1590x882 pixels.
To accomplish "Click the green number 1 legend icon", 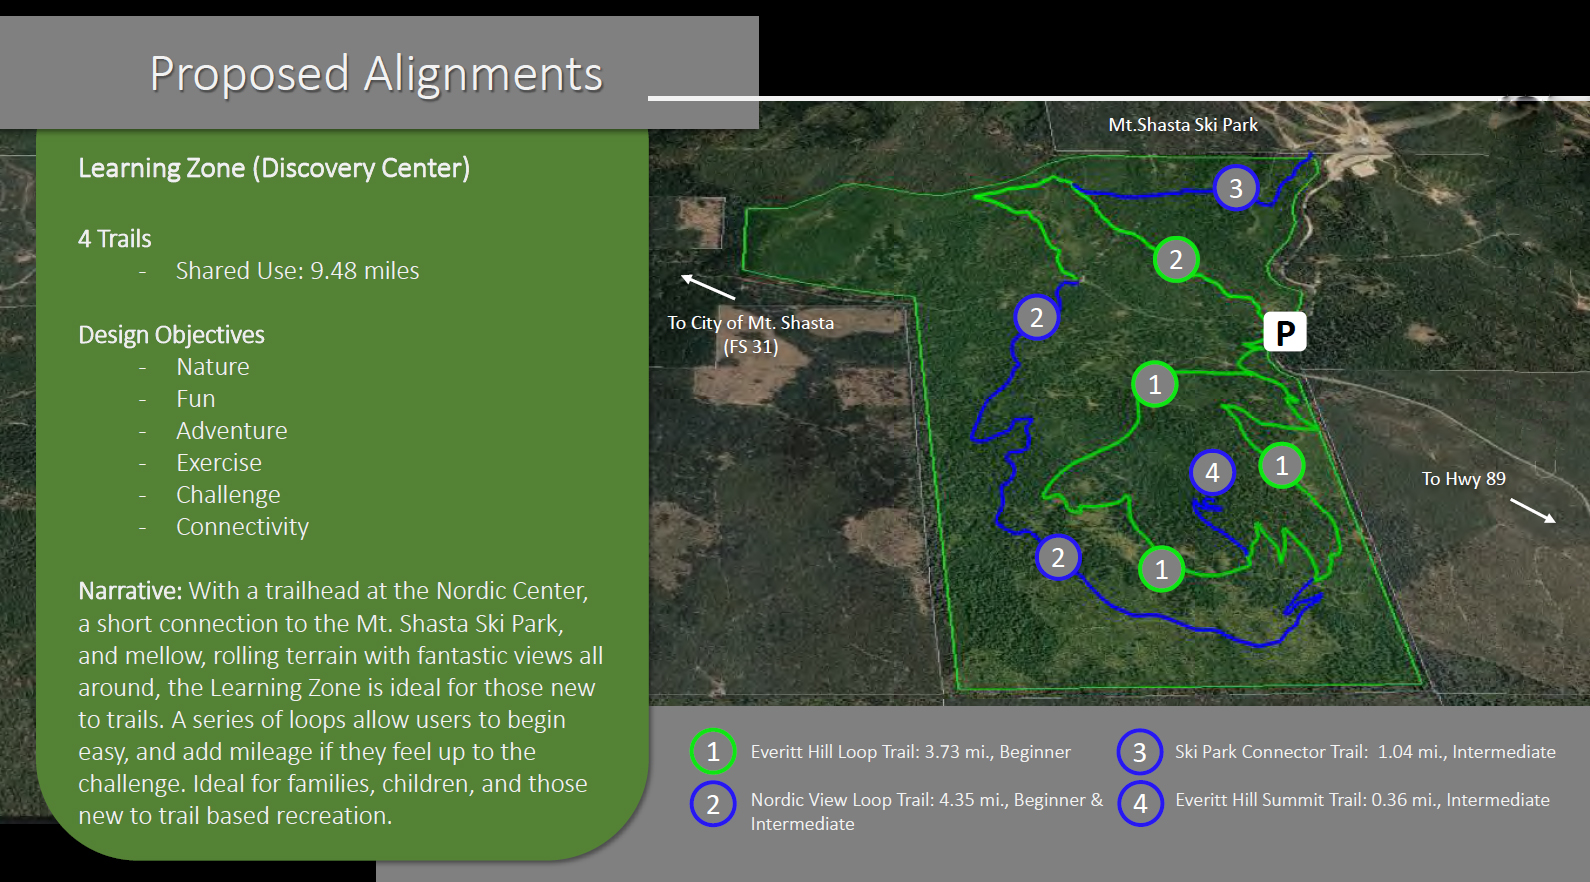I will coord(713,752).
